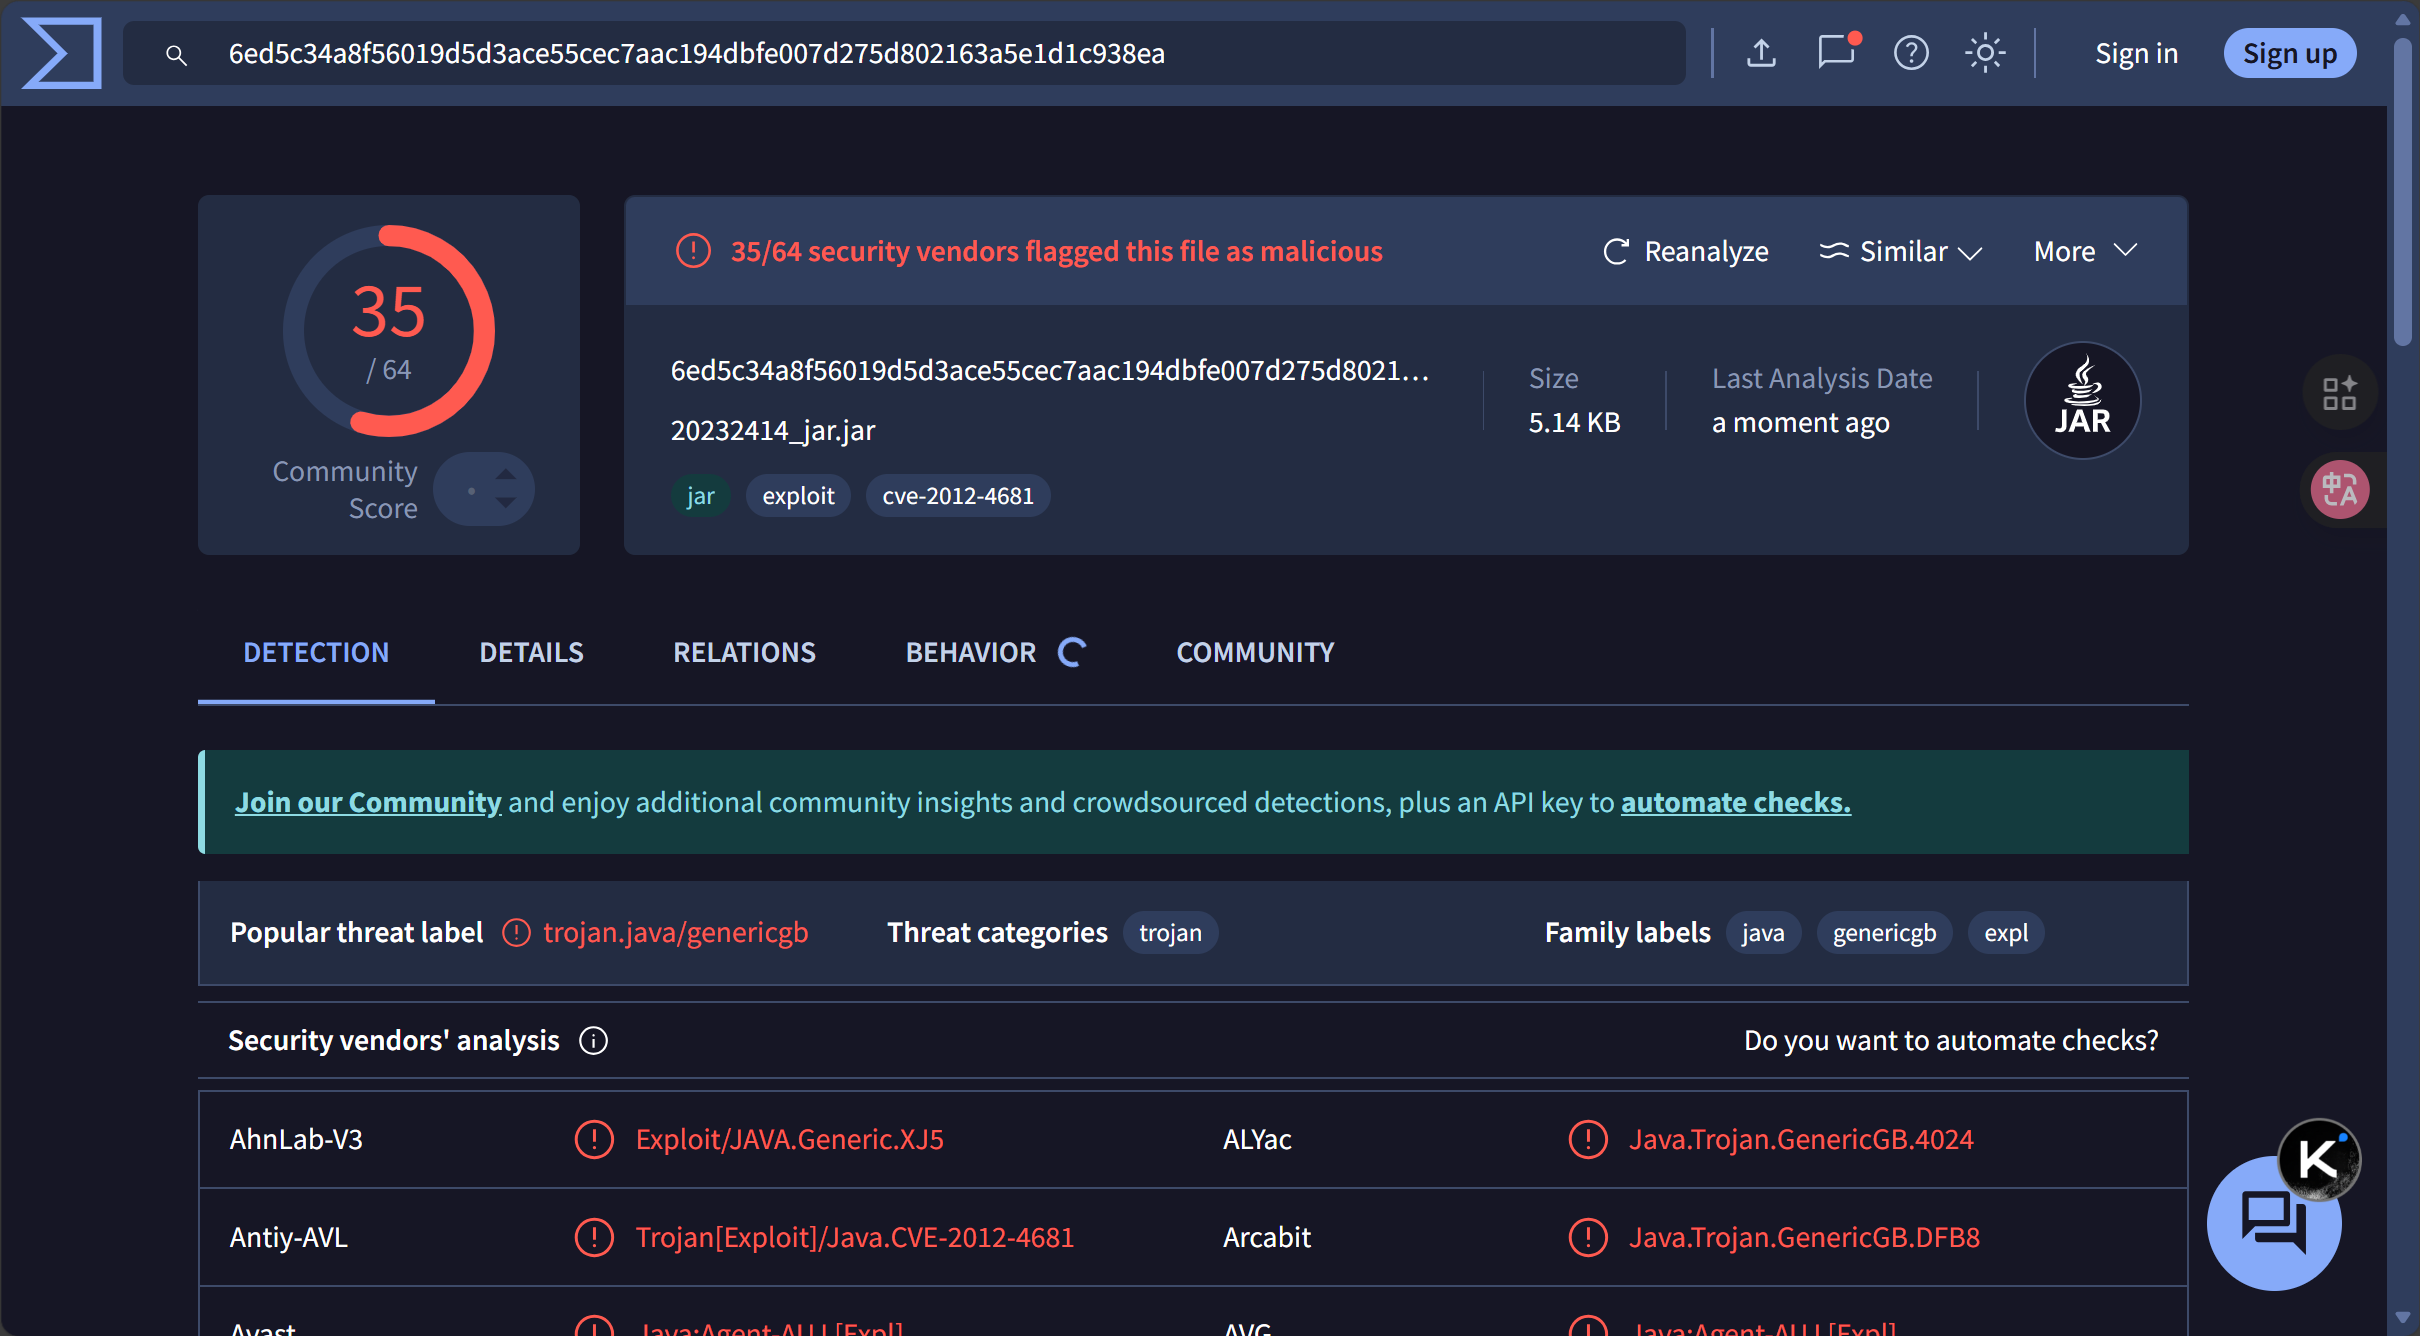Click the Sign up button
Viewport: 2420px width, 1336px height.
coord(2289,53)
